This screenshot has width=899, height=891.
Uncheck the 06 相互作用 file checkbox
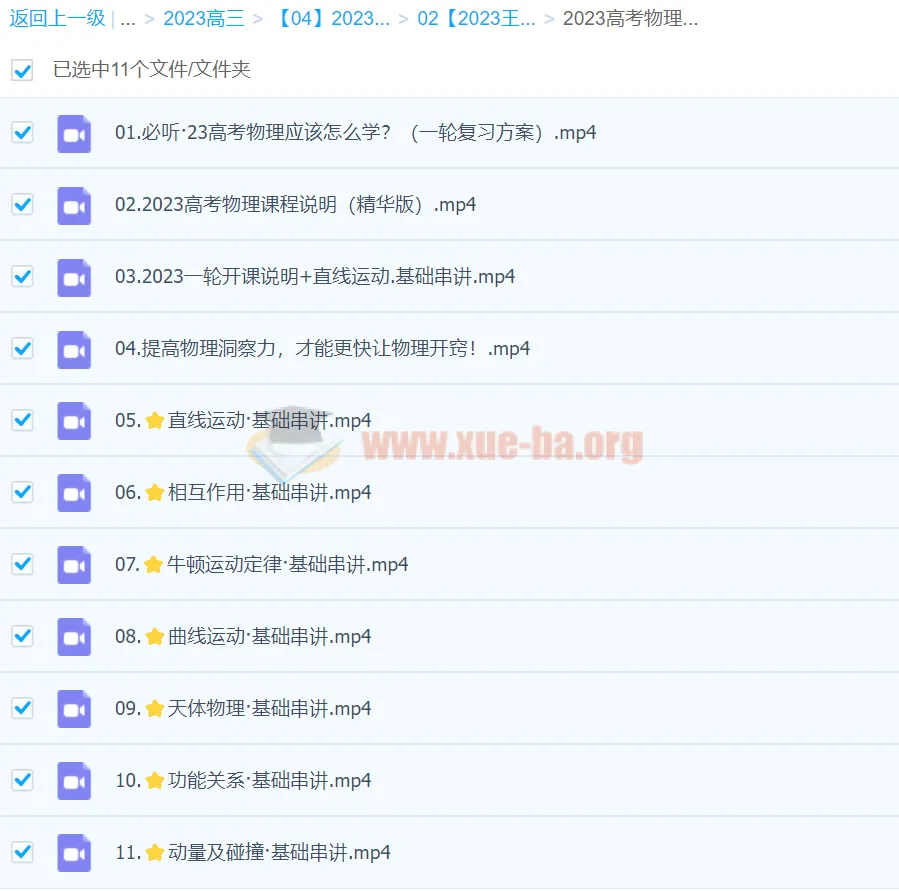(22, 492)
